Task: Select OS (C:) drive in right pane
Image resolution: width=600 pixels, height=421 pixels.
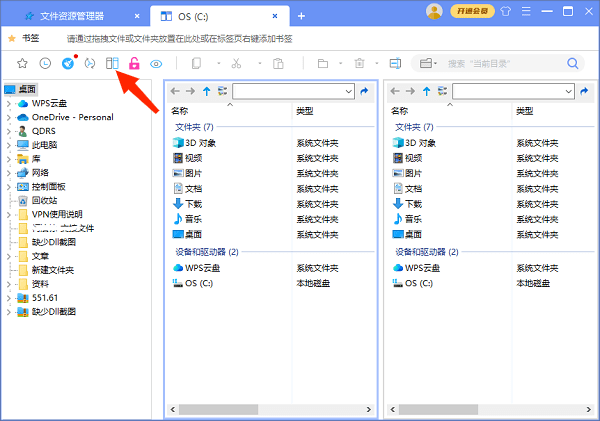Action: (x=421, y=283)
